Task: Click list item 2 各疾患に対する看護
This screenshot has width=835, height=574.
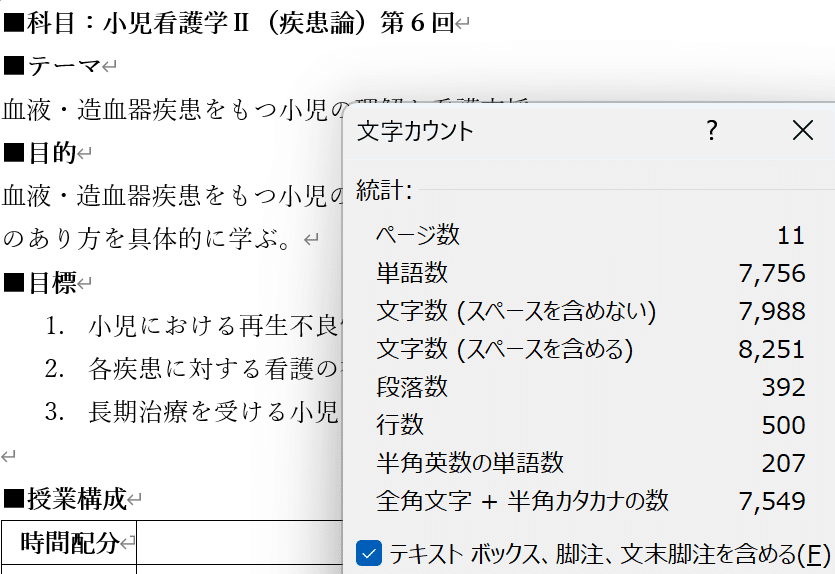Action: pyautogui.click(x=200, y=369)
